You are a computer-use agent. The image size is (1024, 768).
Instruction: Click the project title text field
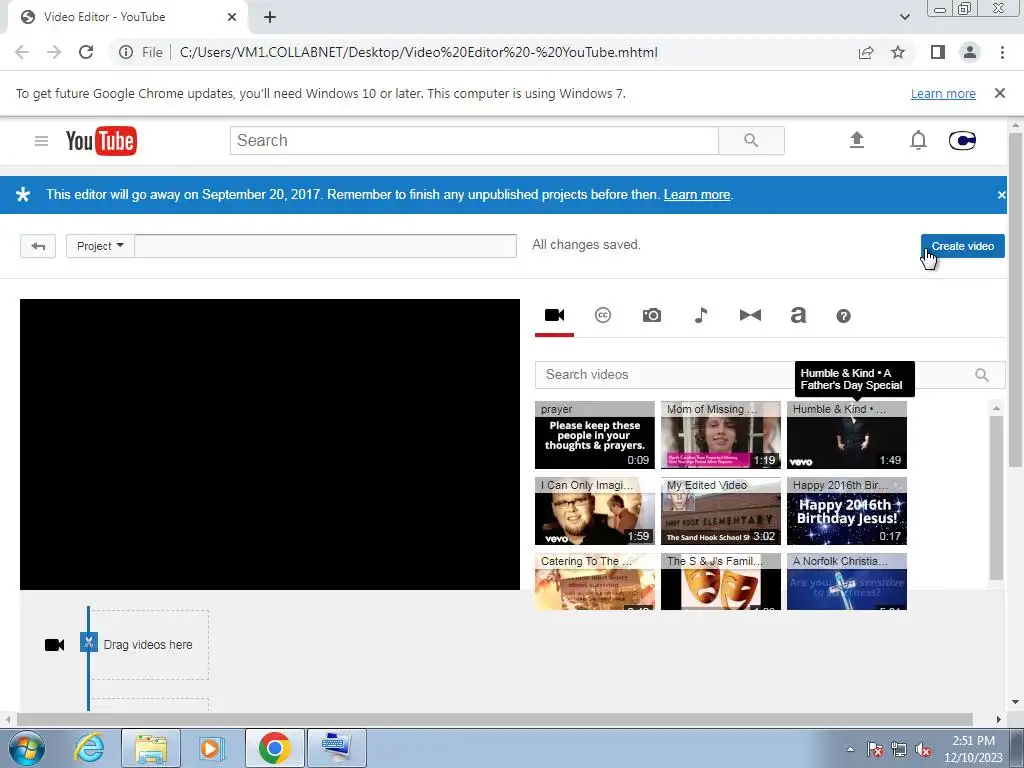(x=325, y=246)
